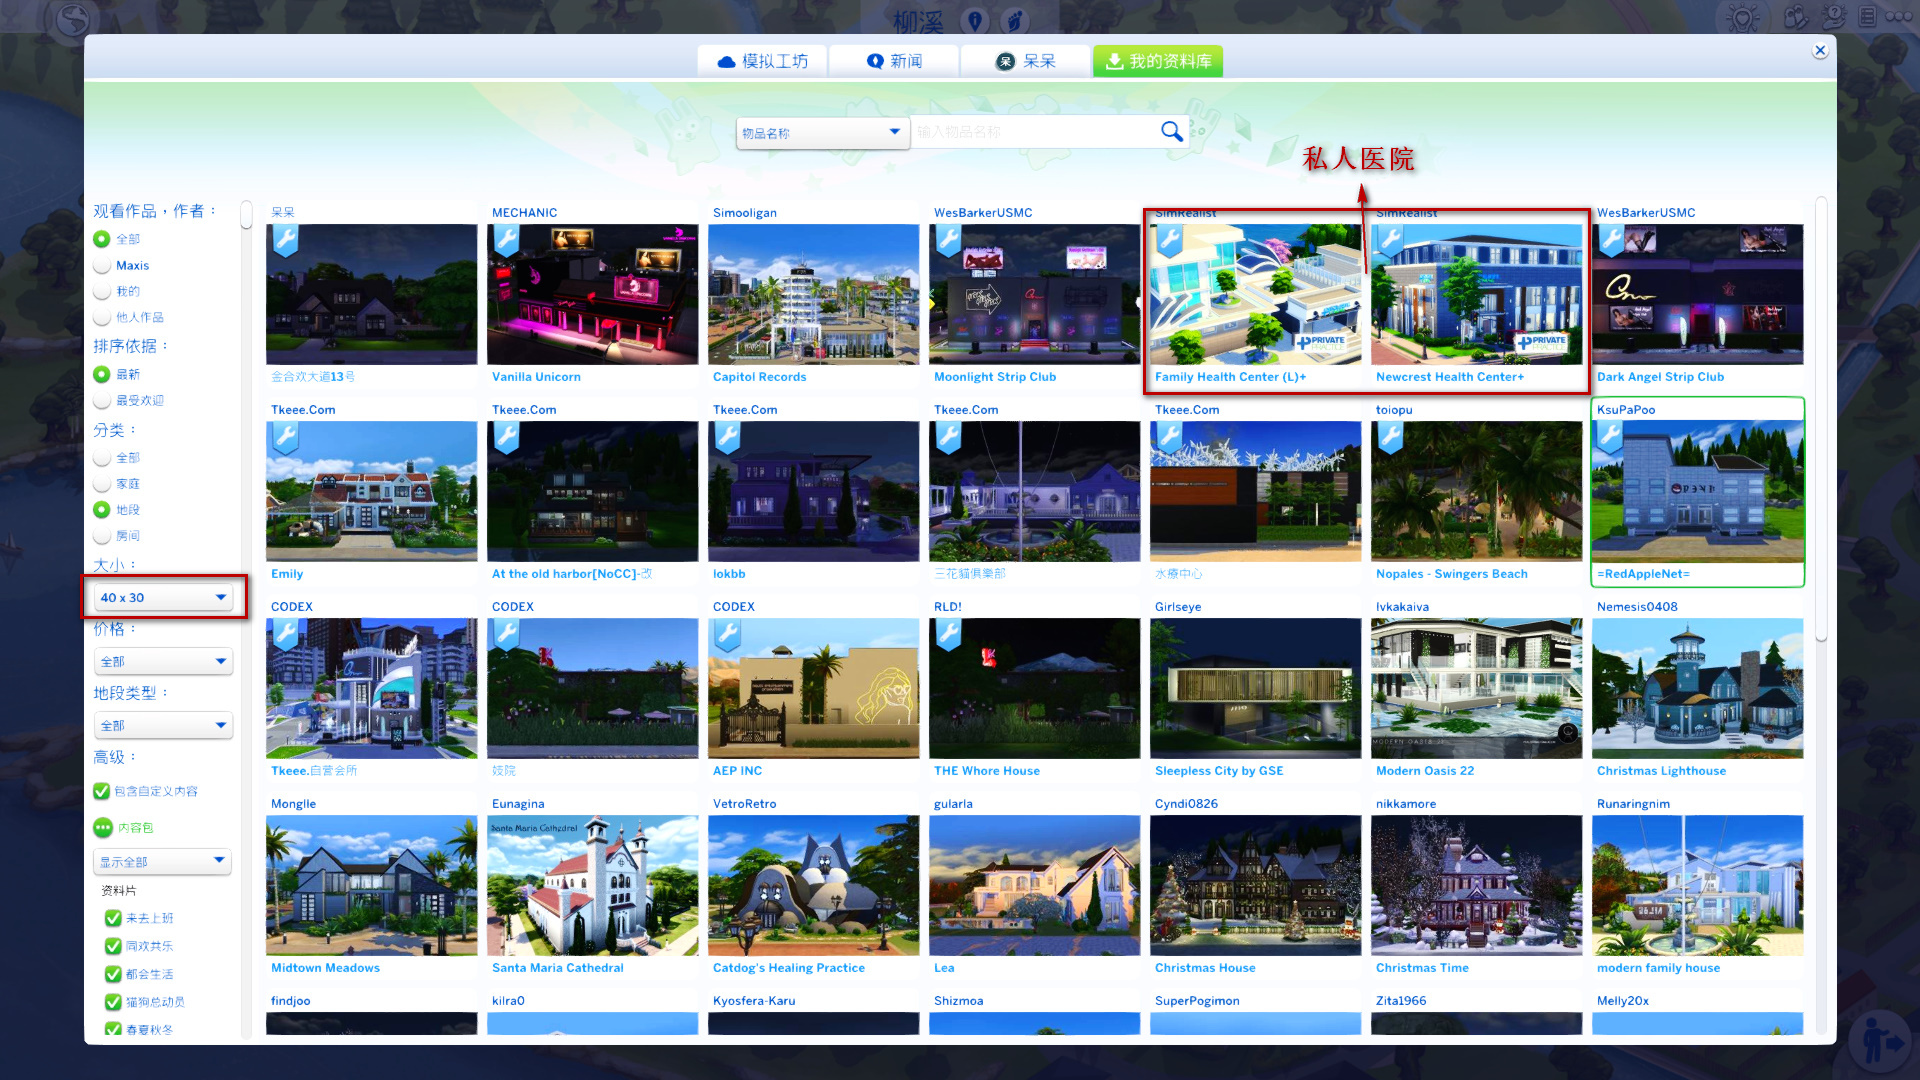The width and height of the screenshot is (1920, 1080).
Task: Open the 显示全部 packs dropdown
Action: (x=162, y=861)
